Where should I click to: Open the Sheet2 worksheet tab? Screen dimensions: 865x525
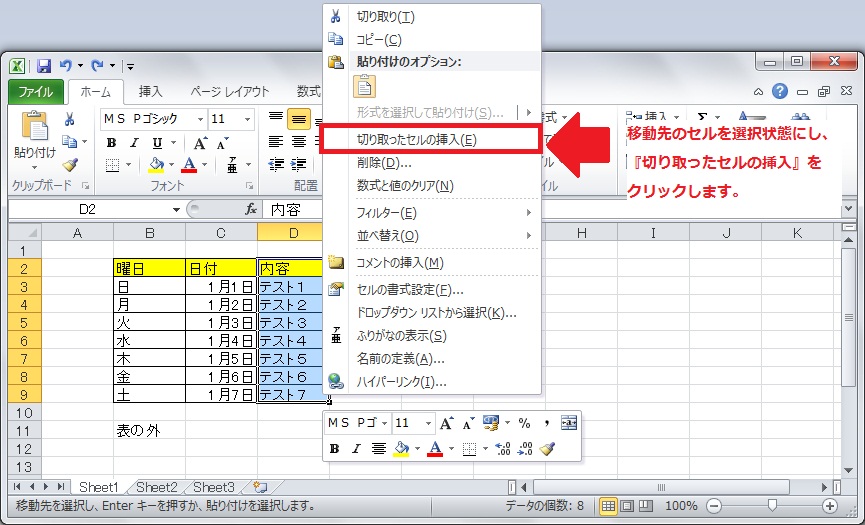[157, 487]
